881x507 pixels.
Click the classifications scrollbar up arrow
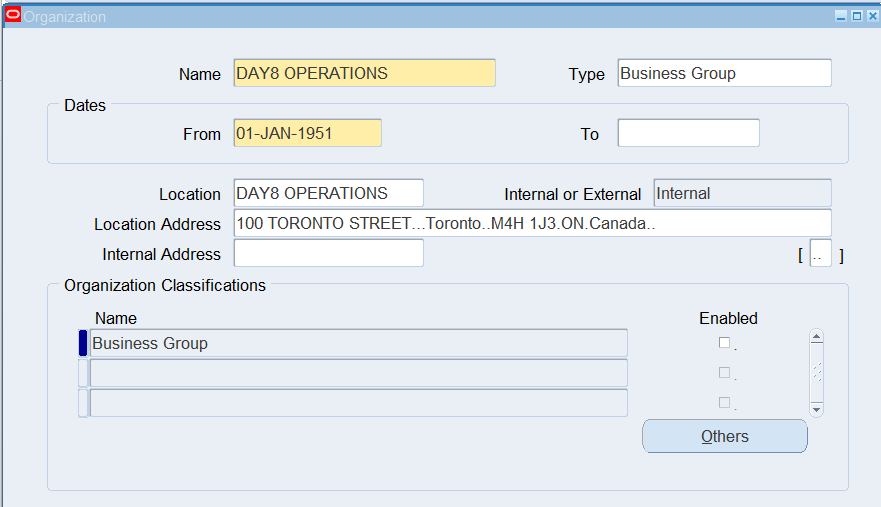tap(816, 337)
